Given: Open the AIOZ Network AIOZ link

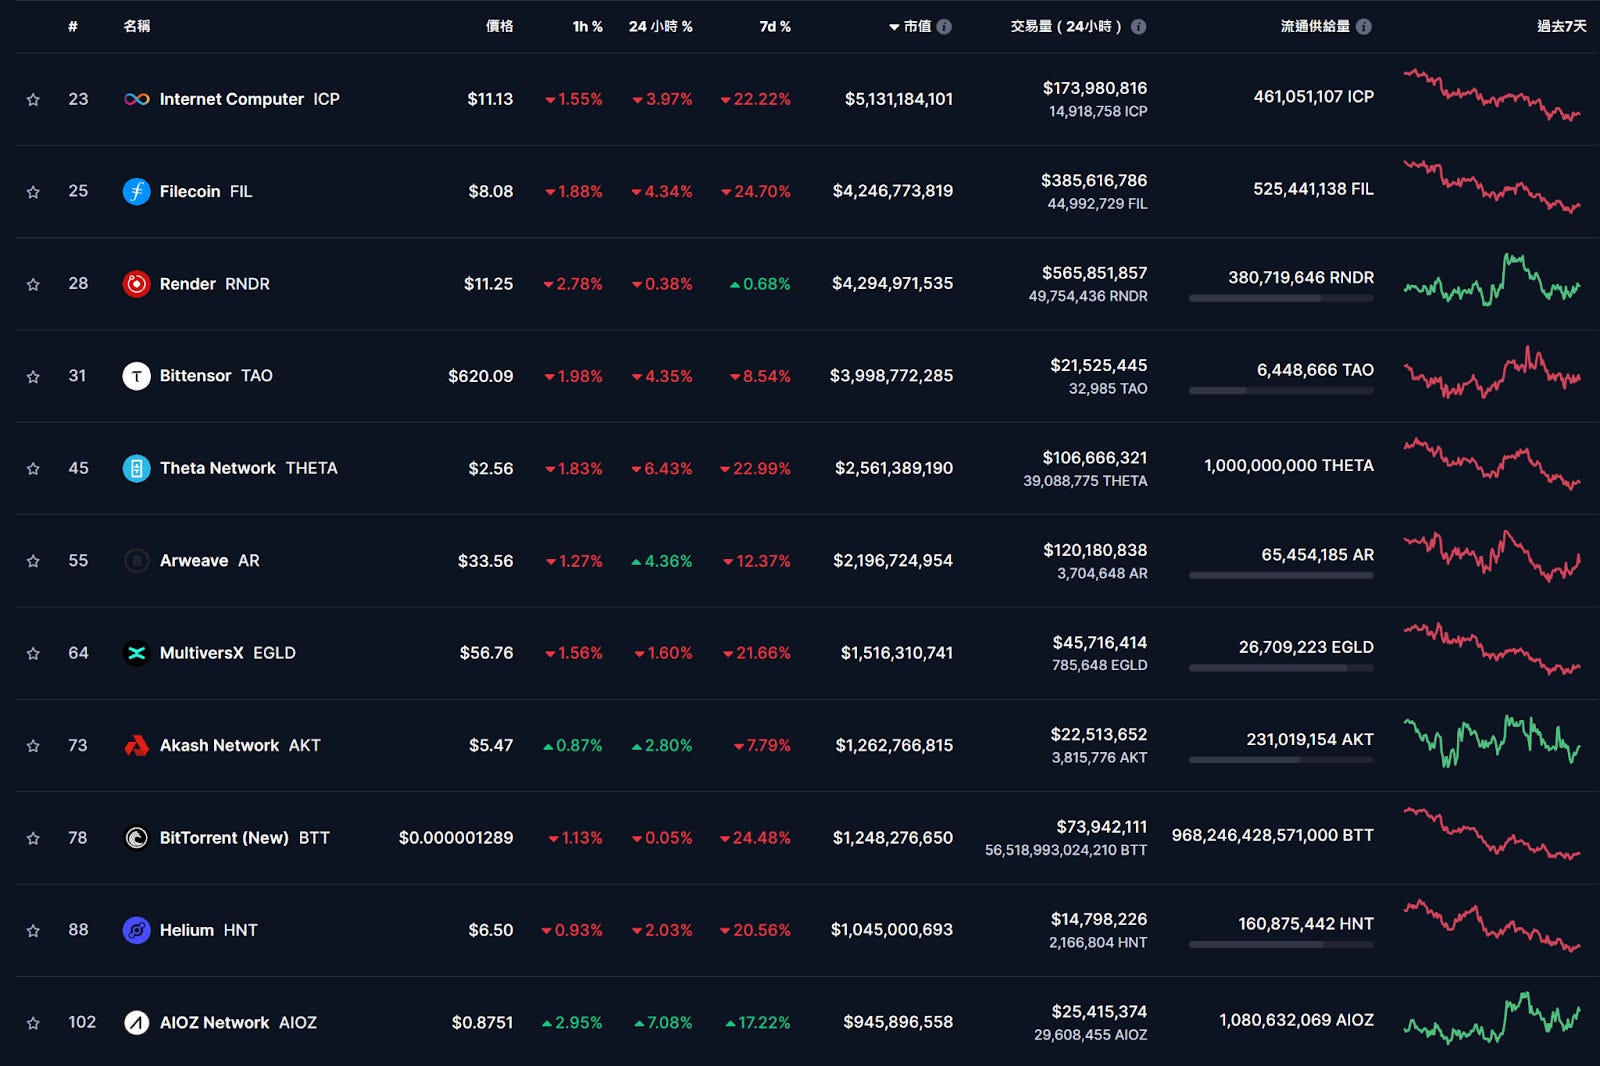Looking at the screenshot, I should click(x=238, y=1022).
